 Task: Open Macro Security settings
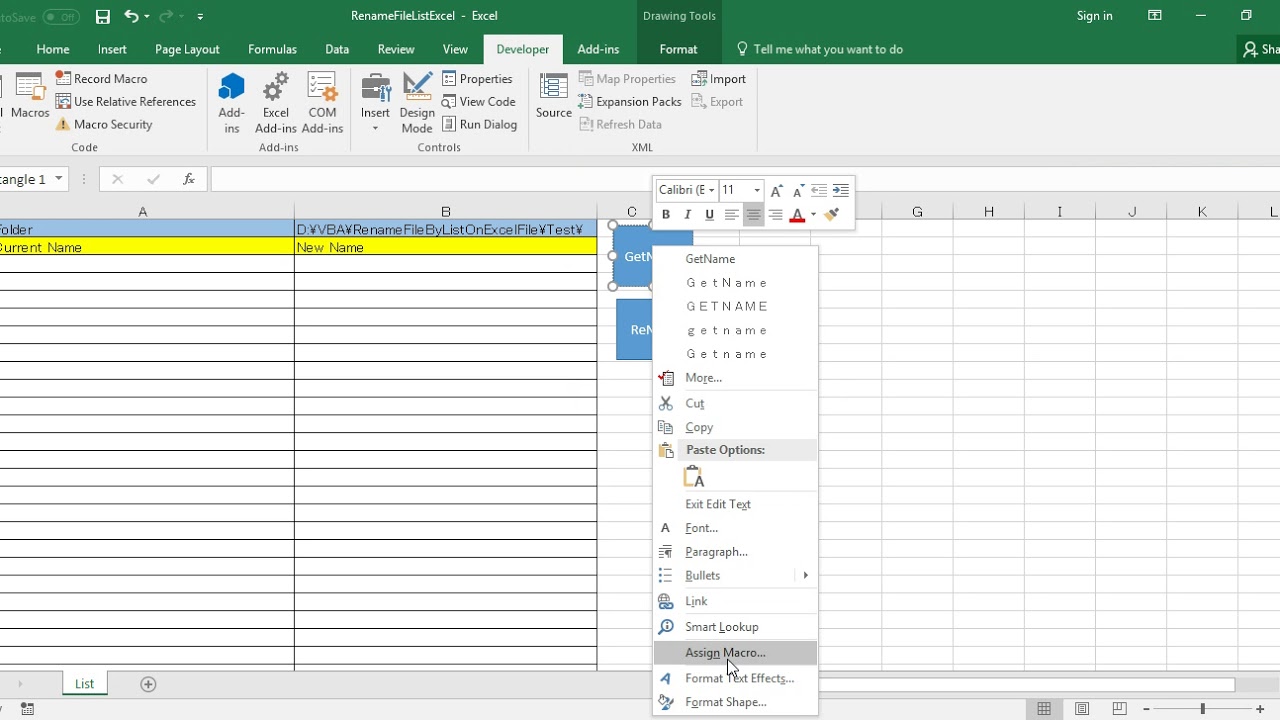click(x=104, y=125)
